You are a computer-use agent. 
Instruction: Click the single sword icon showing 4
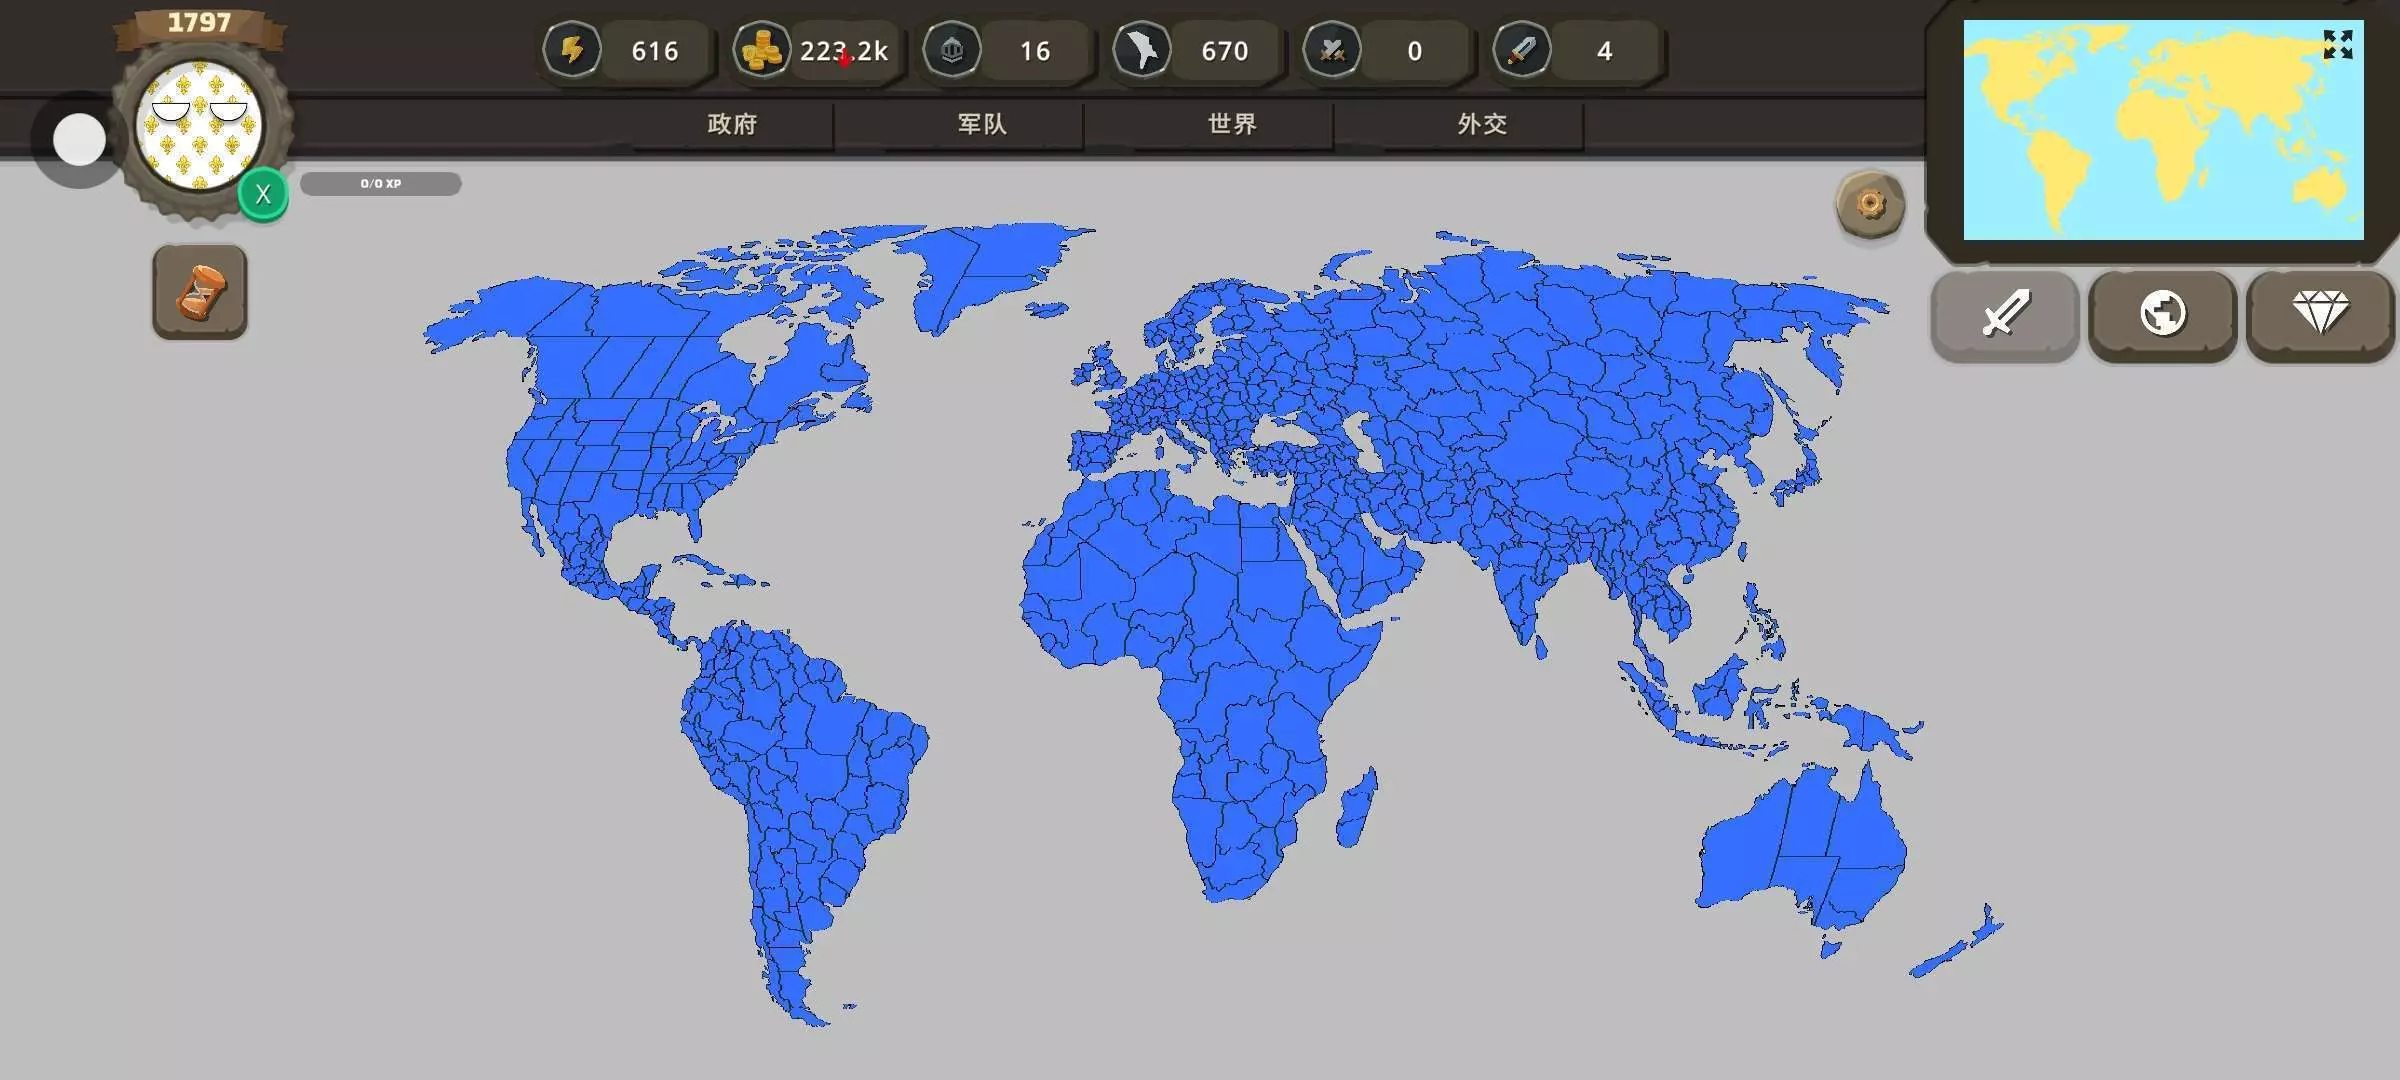point(1521,50)
